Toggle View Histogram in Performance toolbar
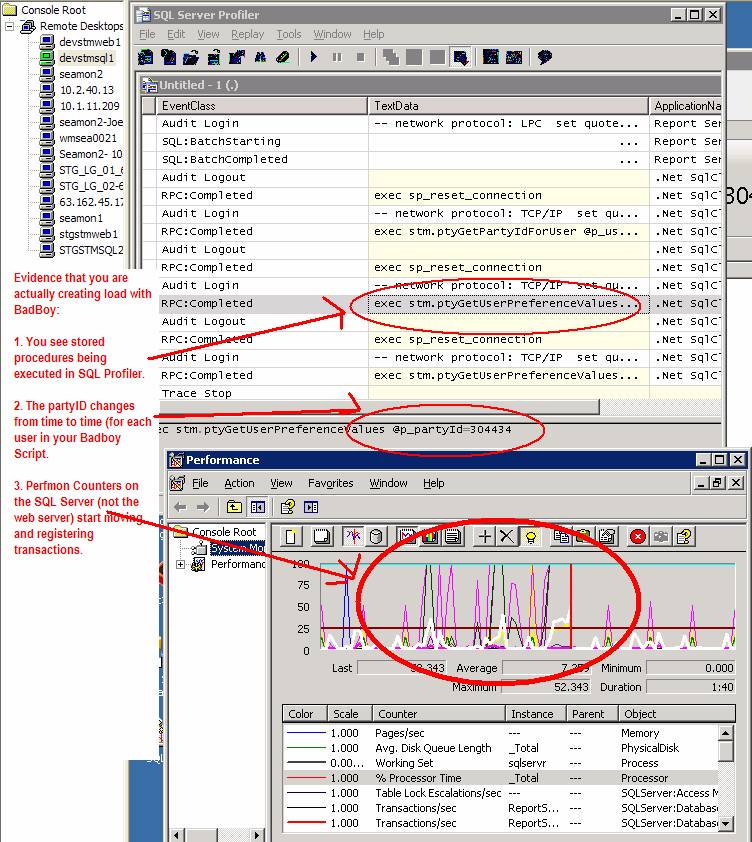This screenshot has width=752, height=842. 429,537
